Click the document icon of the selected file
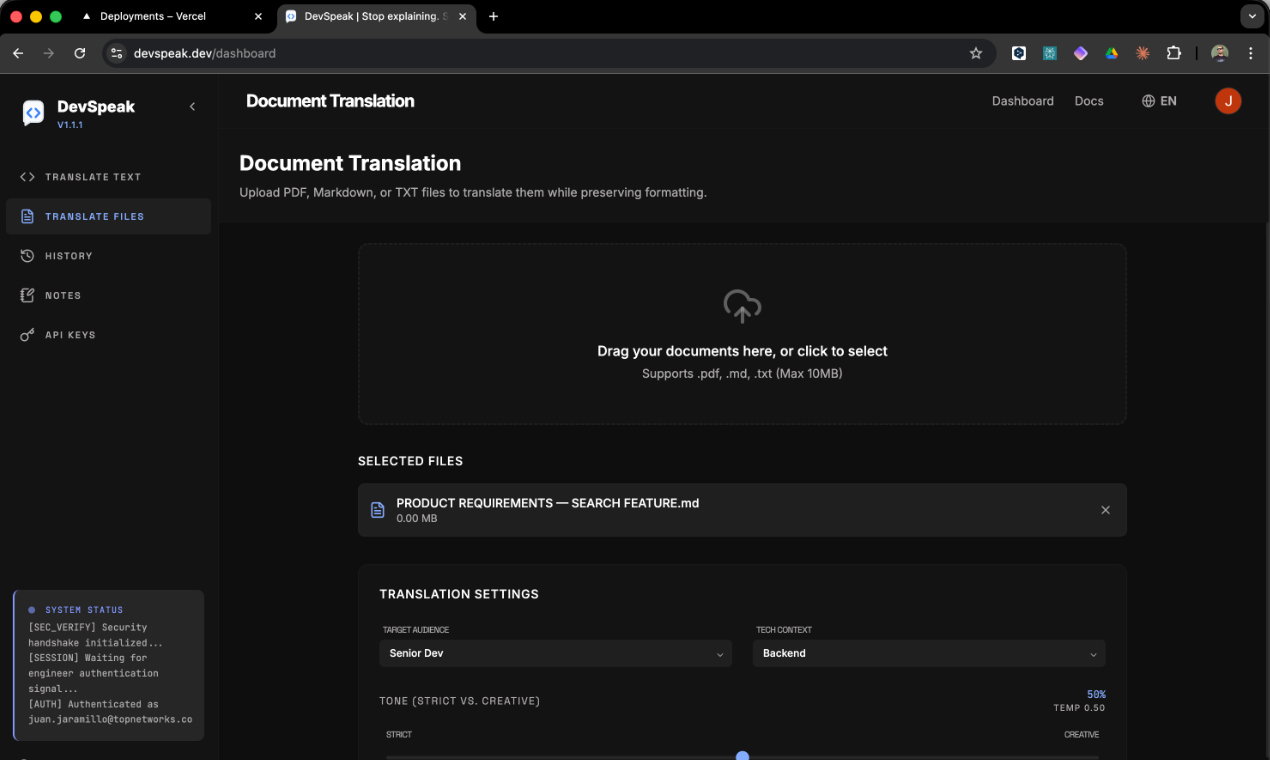Image resolution: width=1270 pixels, height=760 pixels. (378, 510)
